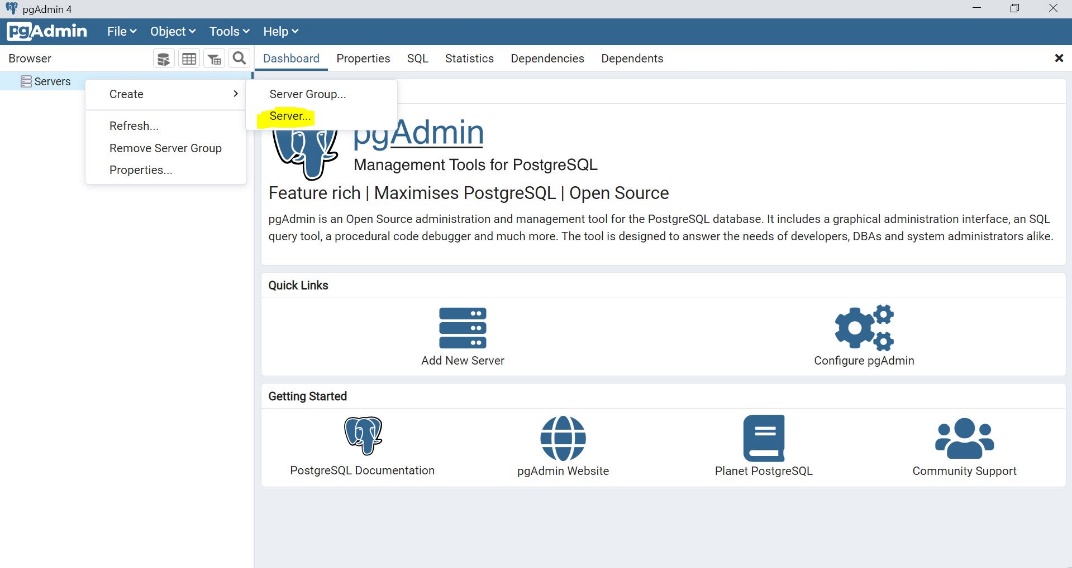Select Server... in the Create submenu

tap(321, 116)
